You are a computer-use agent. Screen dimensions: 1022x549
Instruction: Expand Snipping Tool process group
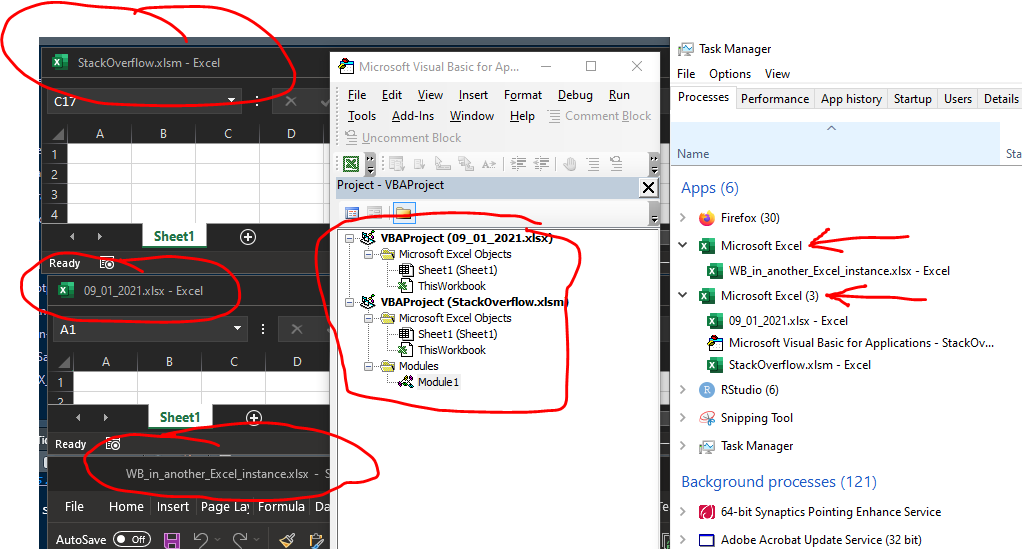pos(683,417)
